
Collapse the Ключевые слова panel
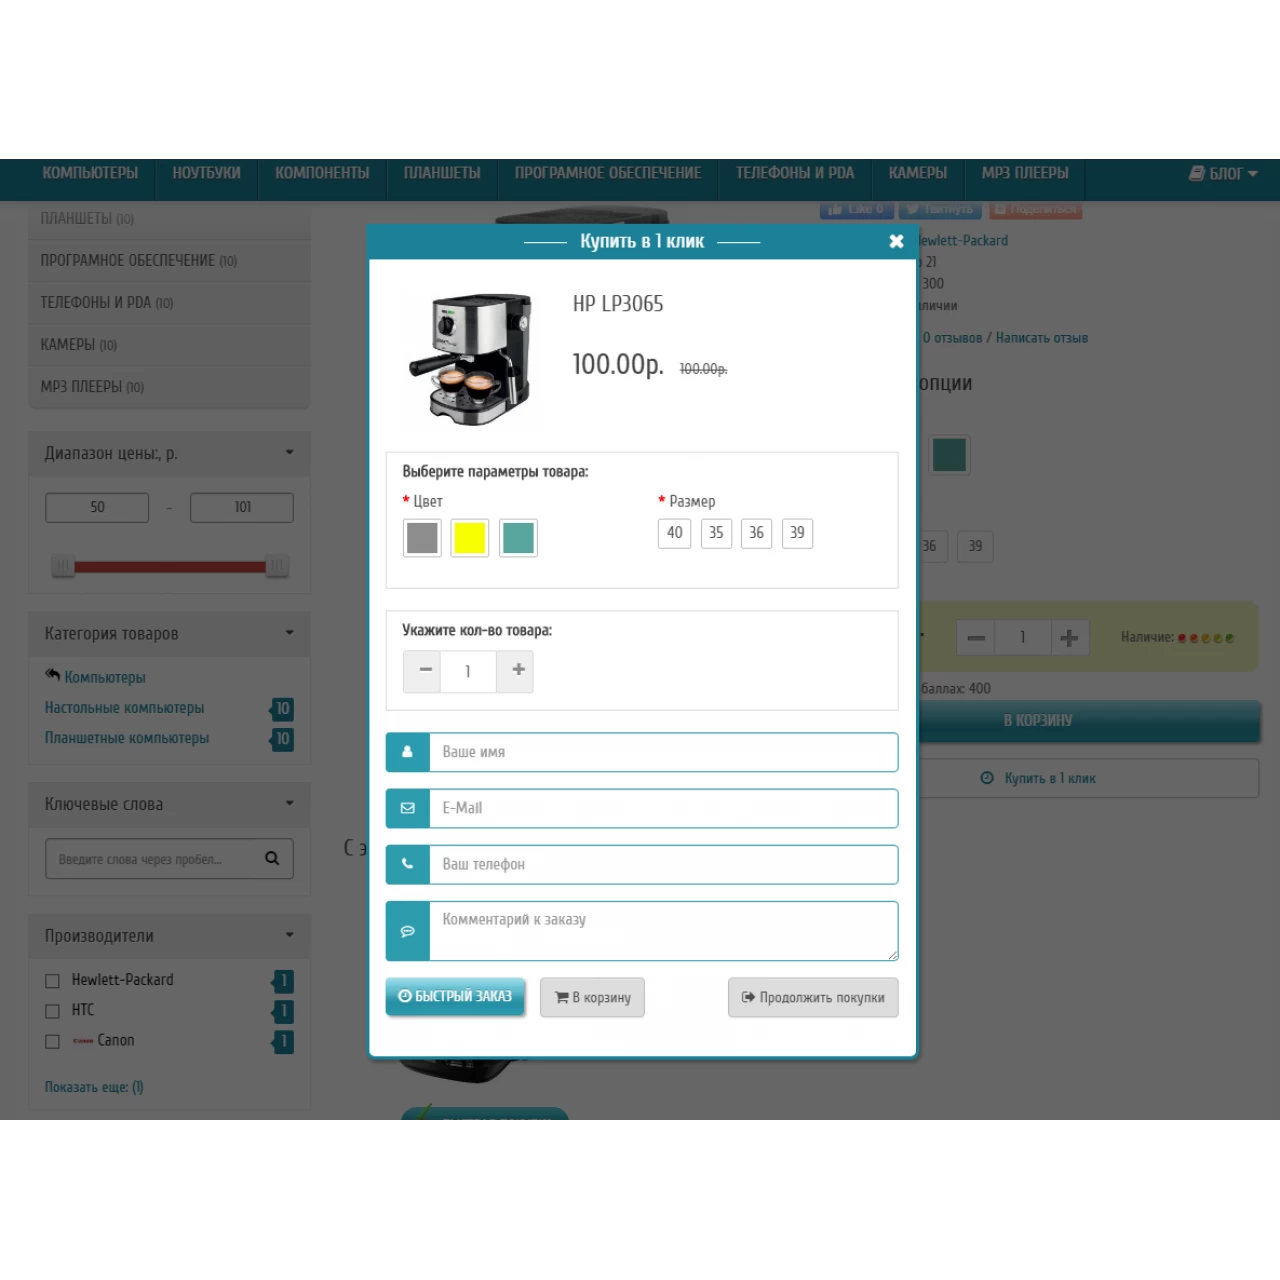pos(289,803)
